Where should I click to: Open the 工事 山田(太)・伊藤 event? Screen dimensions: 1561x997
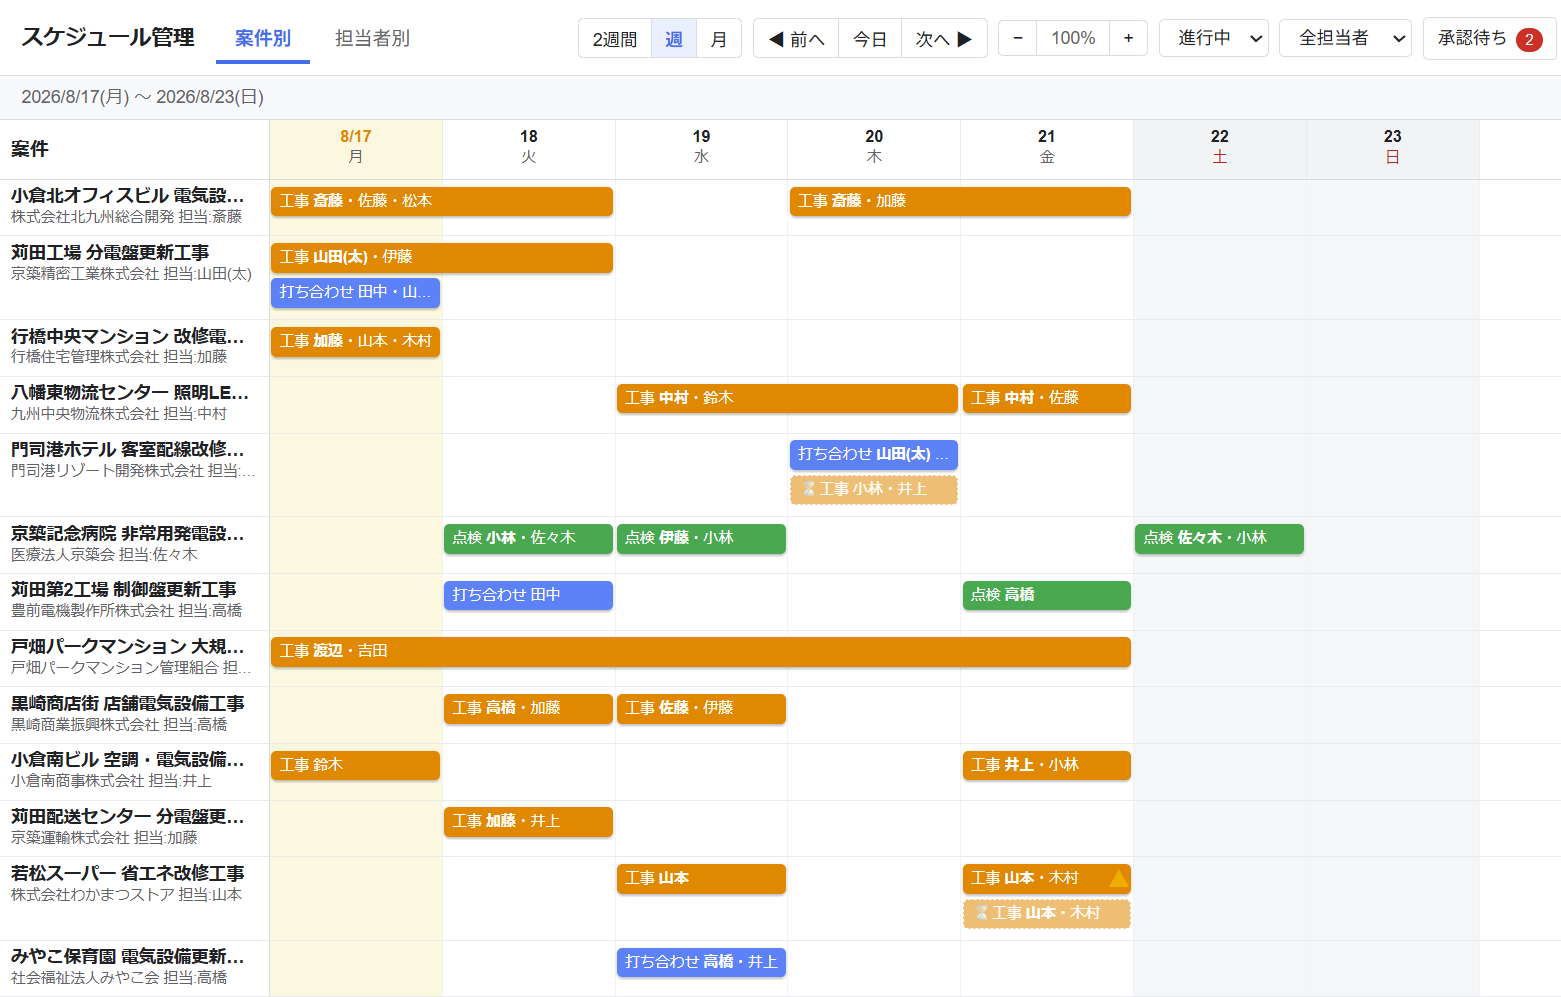pos(442,257)
